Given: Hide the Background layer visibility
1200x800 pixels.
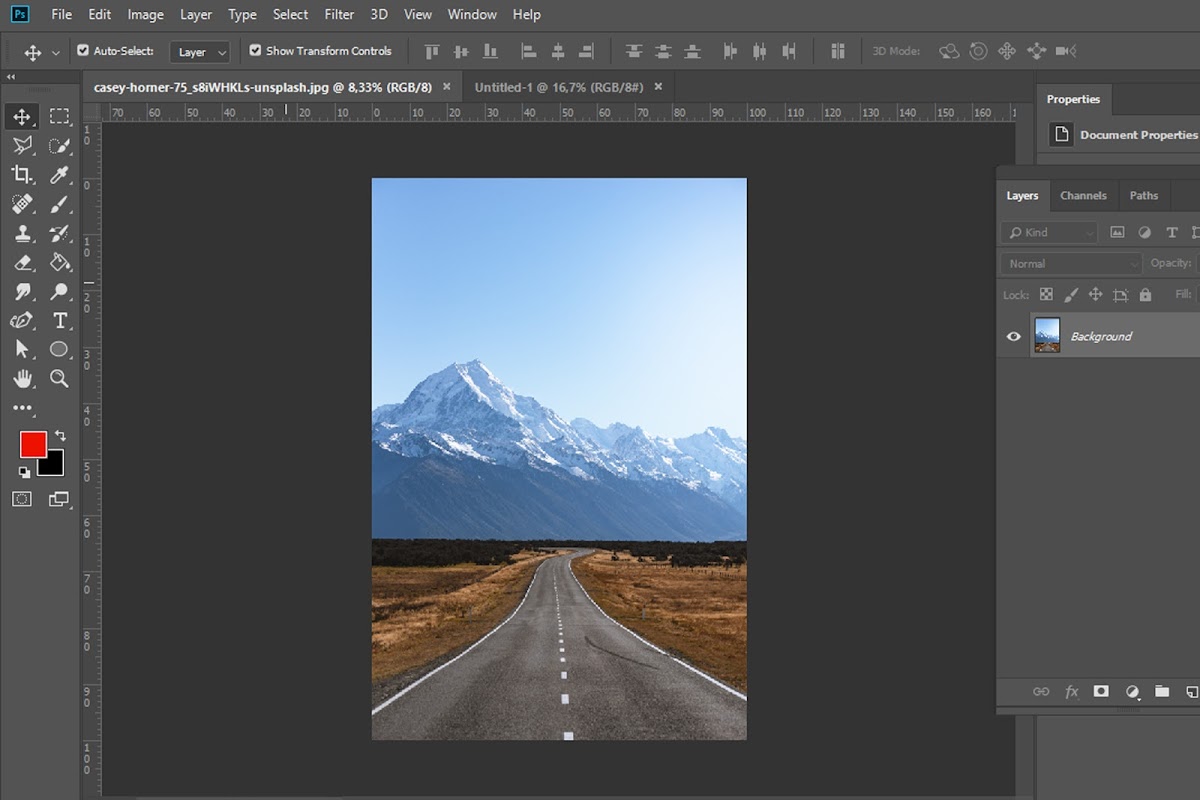Looking at the screenshot, I should click(x=1013, y=335).
